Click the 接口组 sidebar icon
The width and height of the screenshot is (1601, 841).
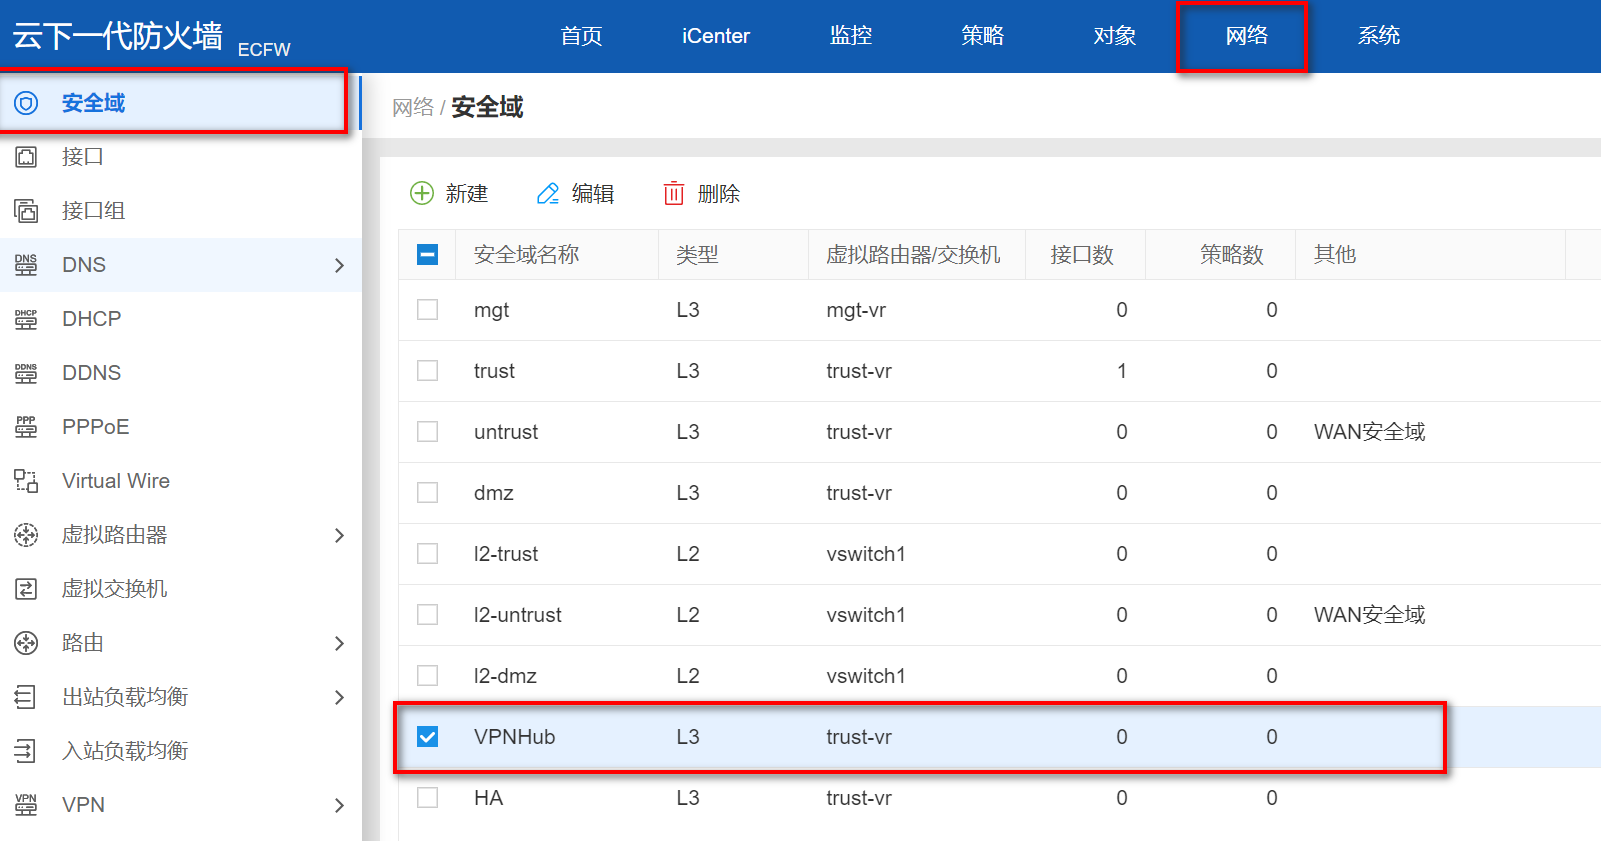pos(26,211)
